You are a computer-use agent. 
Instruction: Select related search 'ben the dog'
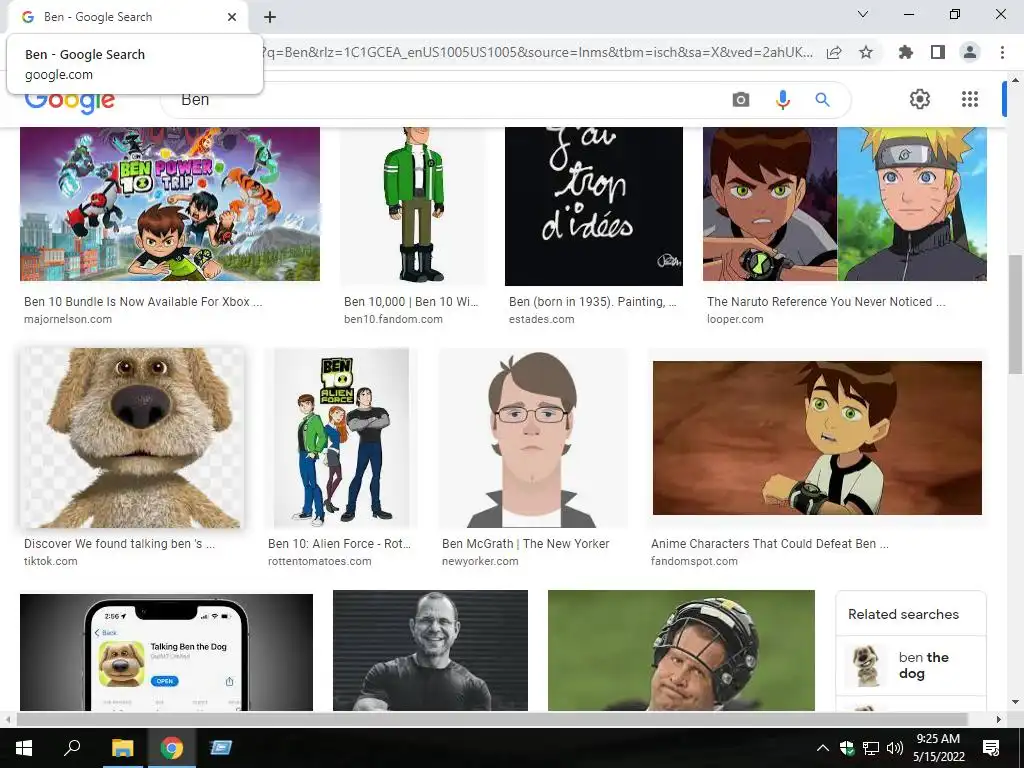click(911, 665)
